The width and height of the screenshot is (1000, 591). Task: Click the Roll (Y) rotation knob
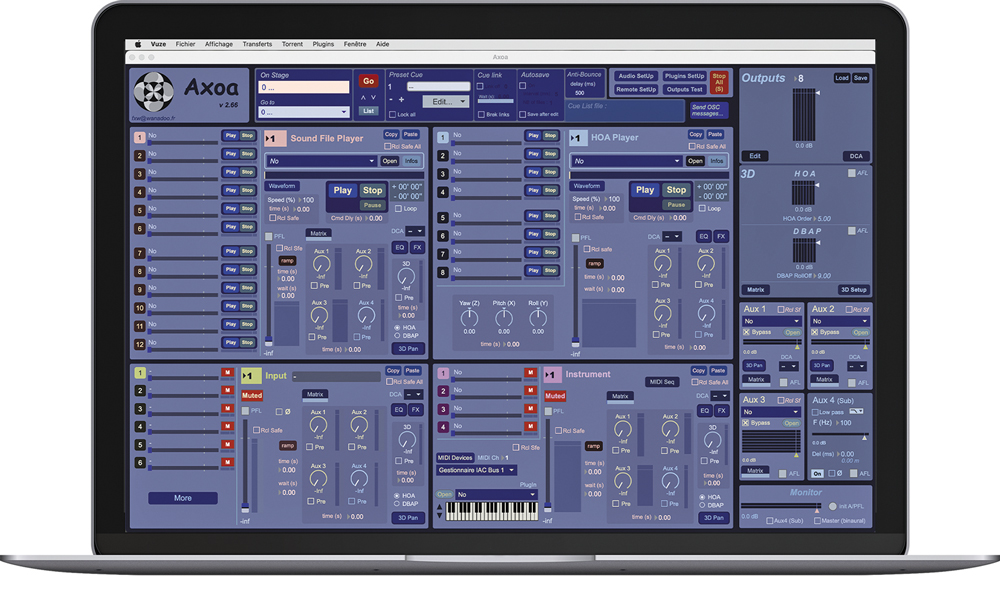(x=538, y=317)
